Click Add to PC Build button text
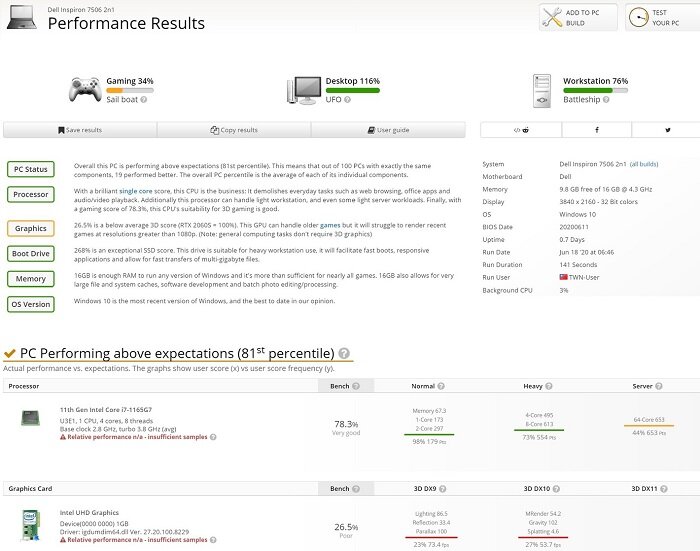 [582, 17]
